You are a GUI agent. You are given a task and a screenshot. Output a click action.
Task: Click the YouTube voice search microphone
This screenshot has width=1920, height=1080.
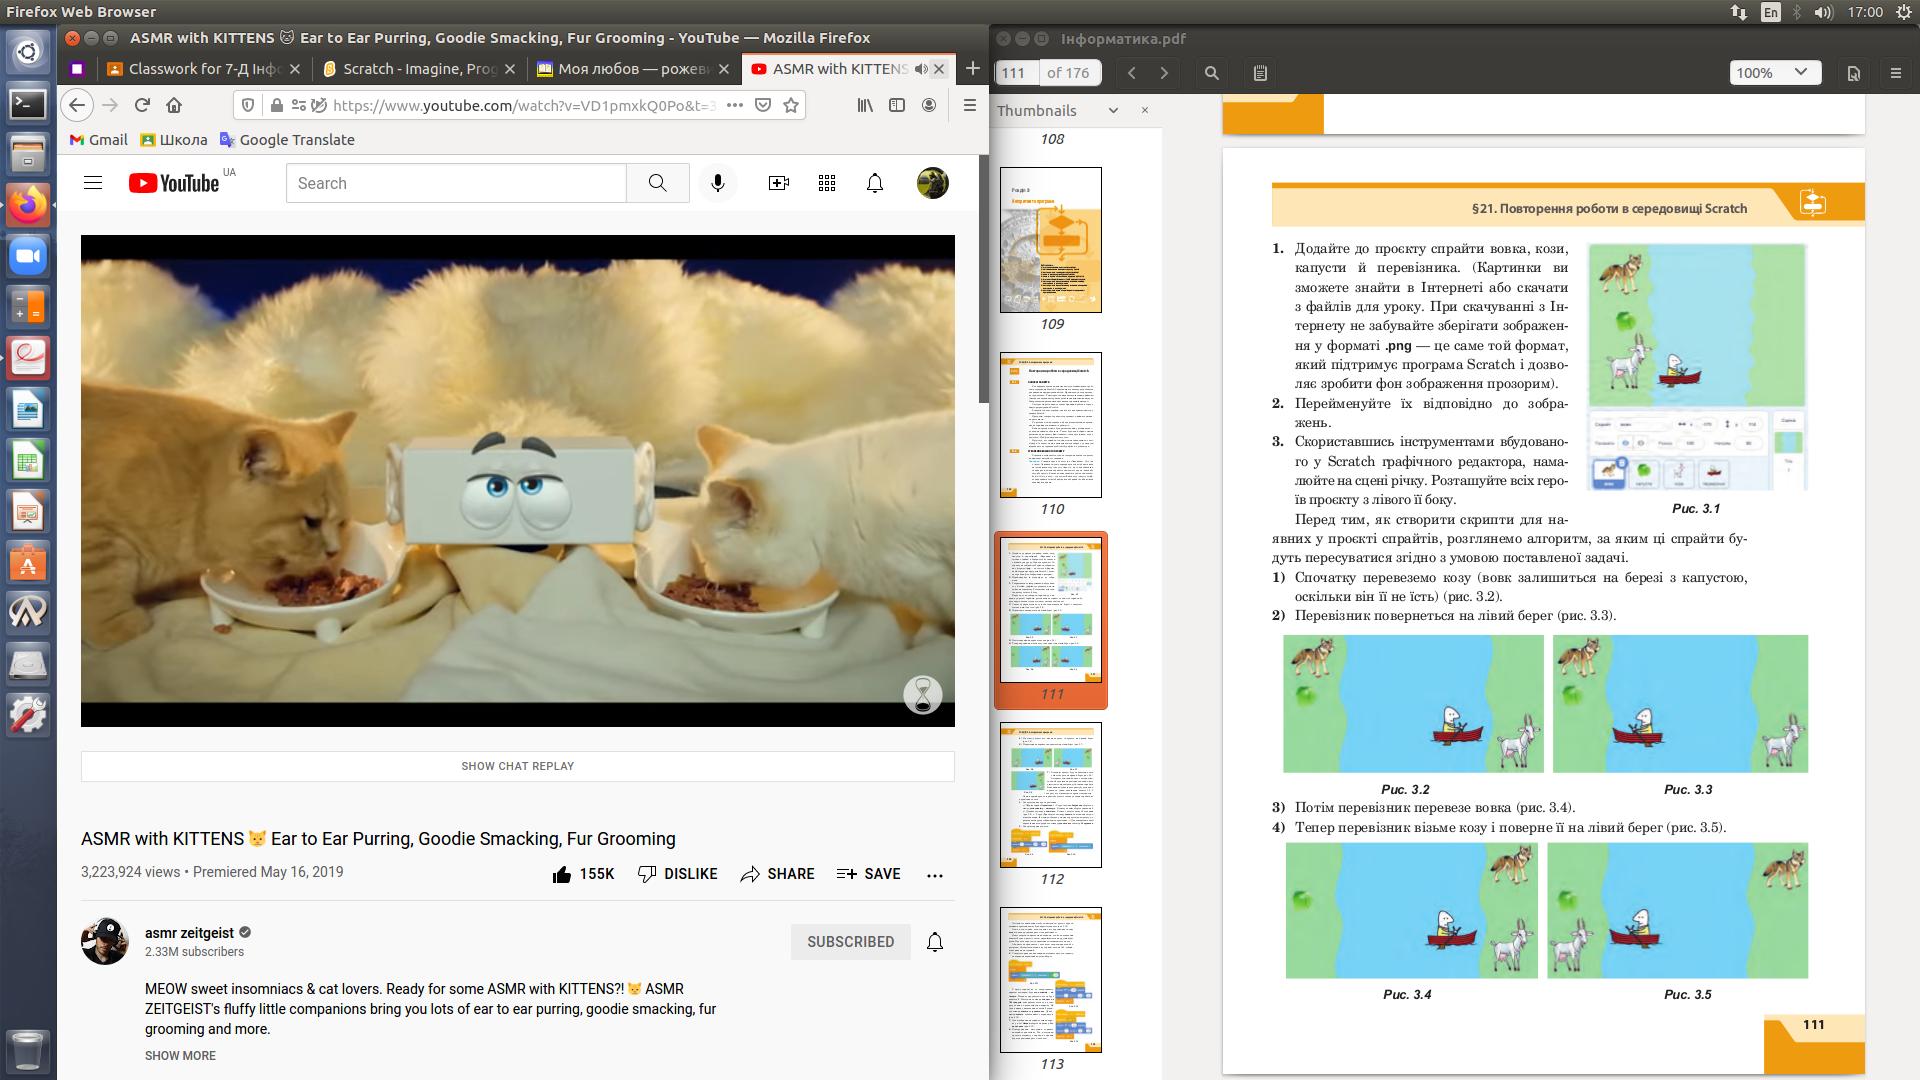pyautogui.click(x=717, y=183)
